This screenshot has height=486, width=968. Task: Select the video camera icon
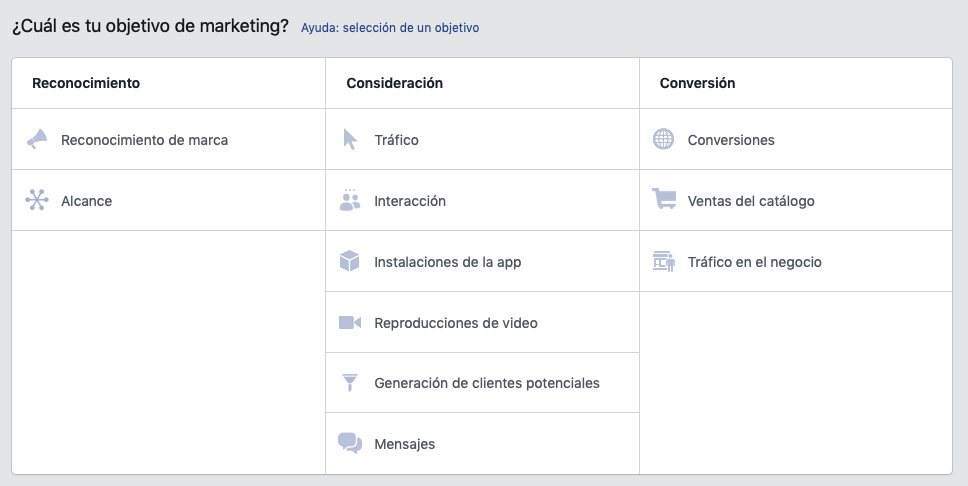350,322
